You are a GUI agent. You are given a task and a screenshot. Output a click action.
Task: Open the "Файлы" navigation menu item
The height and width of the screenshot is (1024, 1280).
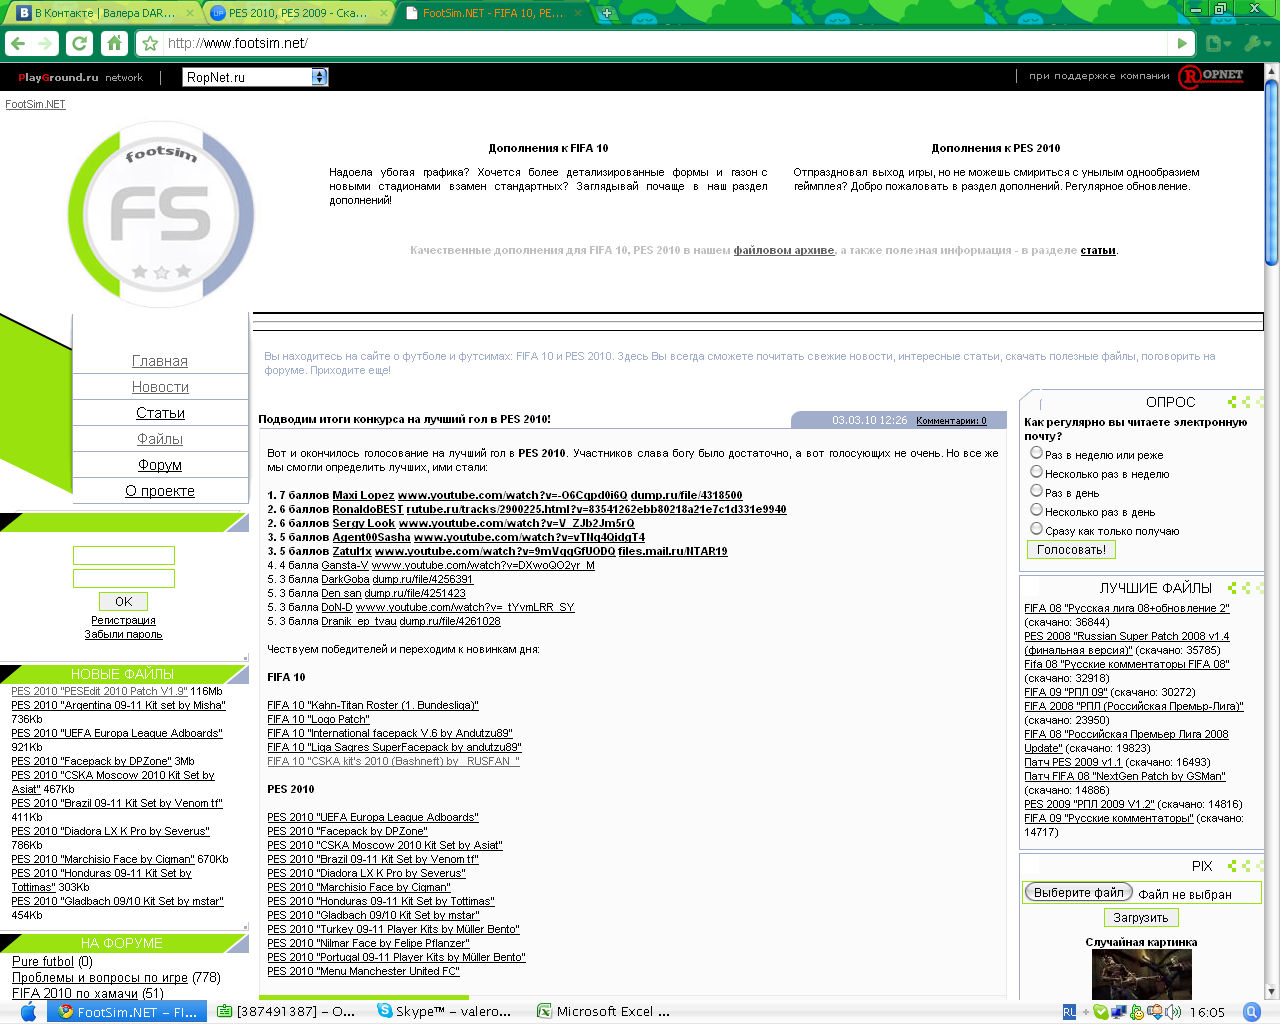[160, 439]
